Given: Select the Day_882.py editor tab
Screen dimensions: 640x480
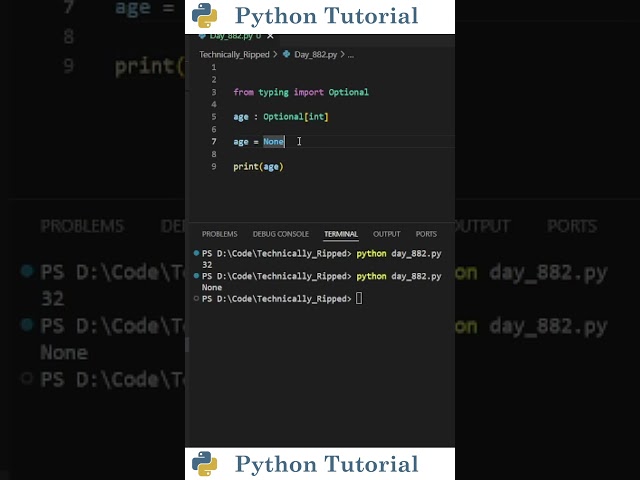Looking at the screenshot, I should [236, 36].
